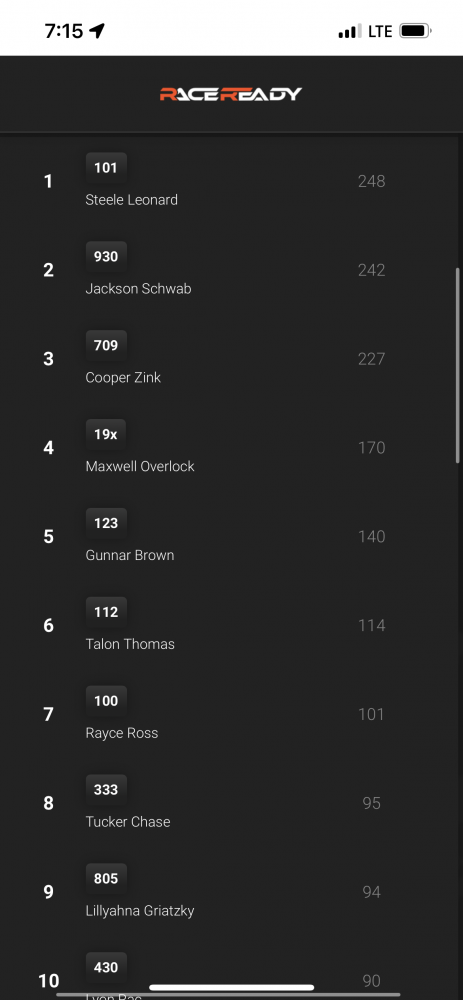Tap the 248 points total
The width and height of the screenshot is (463, 1000).
click(371, 182)
